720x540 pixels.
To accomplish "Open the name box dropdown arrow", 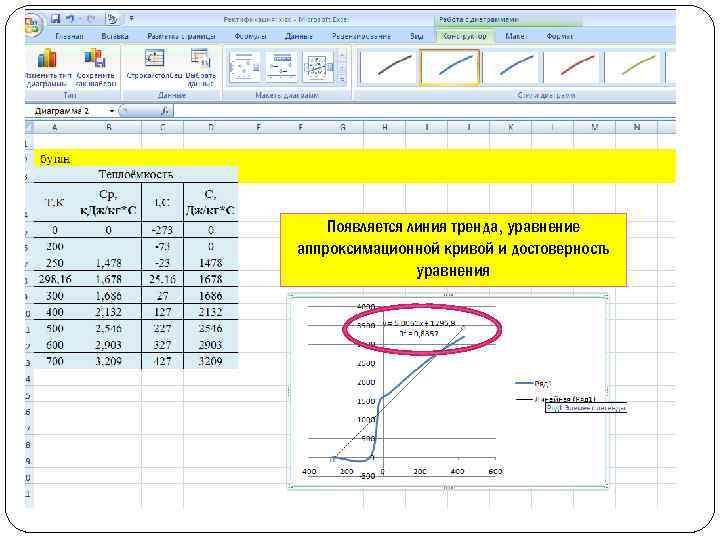I will (112, 111).
